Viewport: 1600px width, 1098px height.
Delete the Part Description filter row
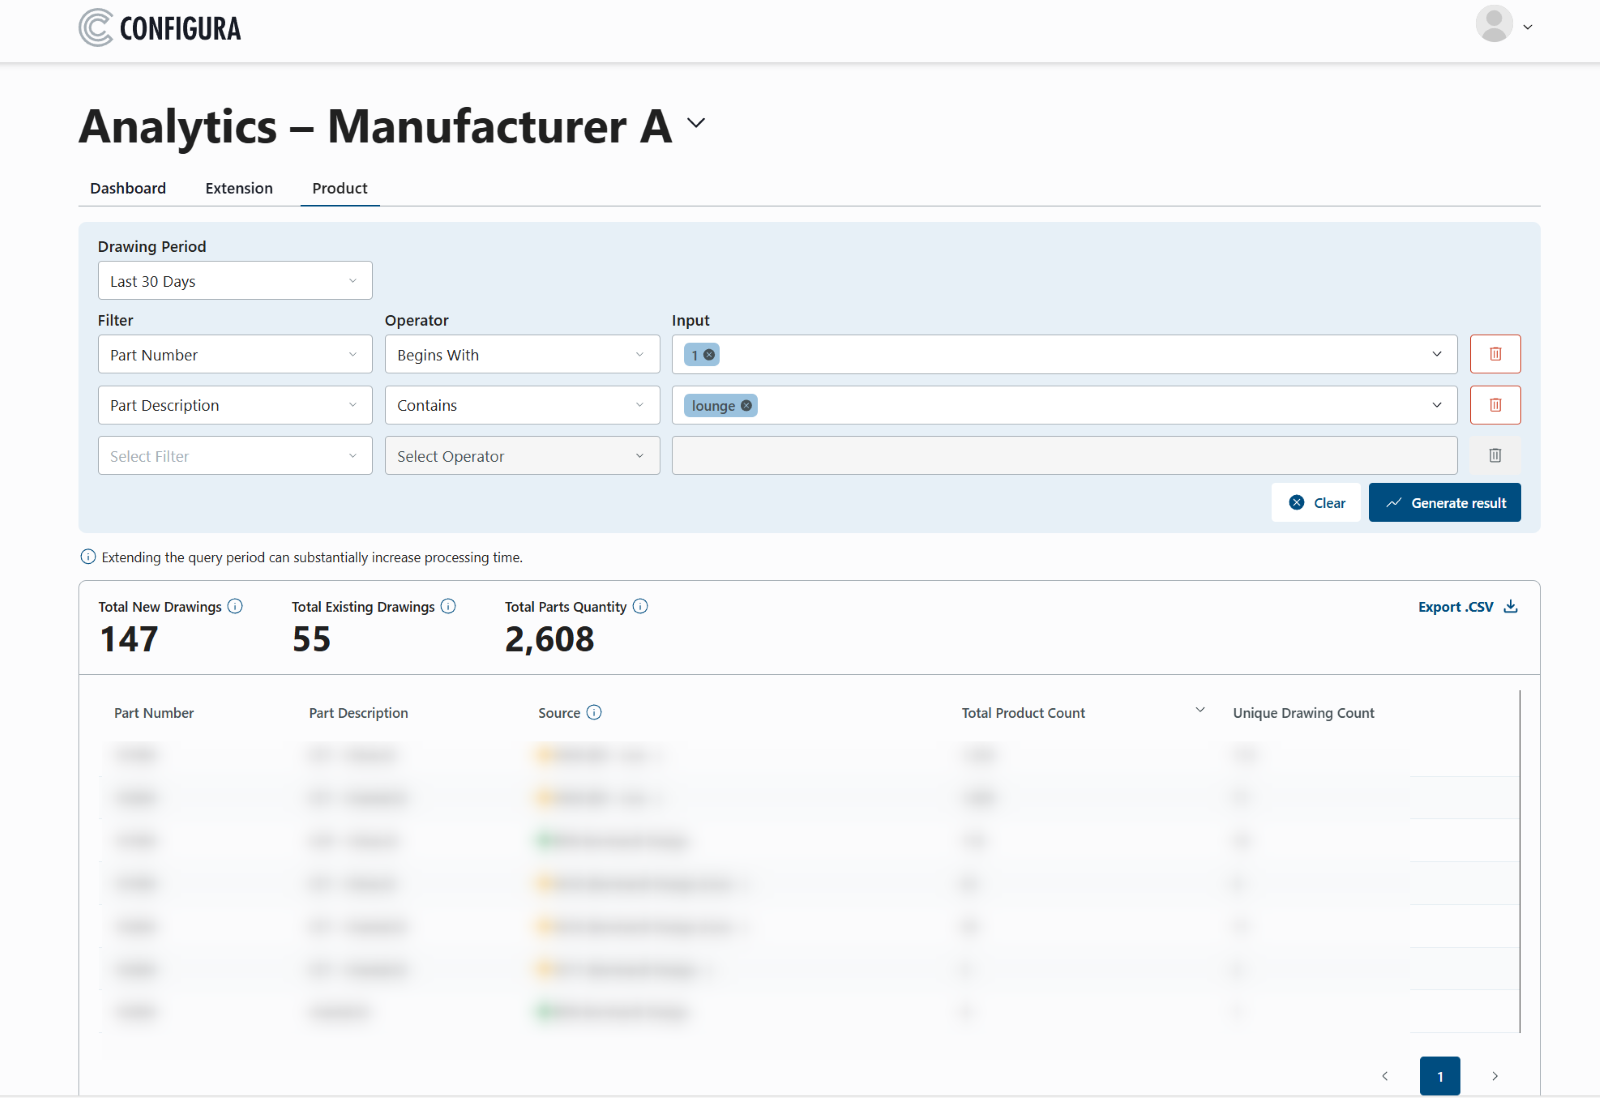[1495, 405]
